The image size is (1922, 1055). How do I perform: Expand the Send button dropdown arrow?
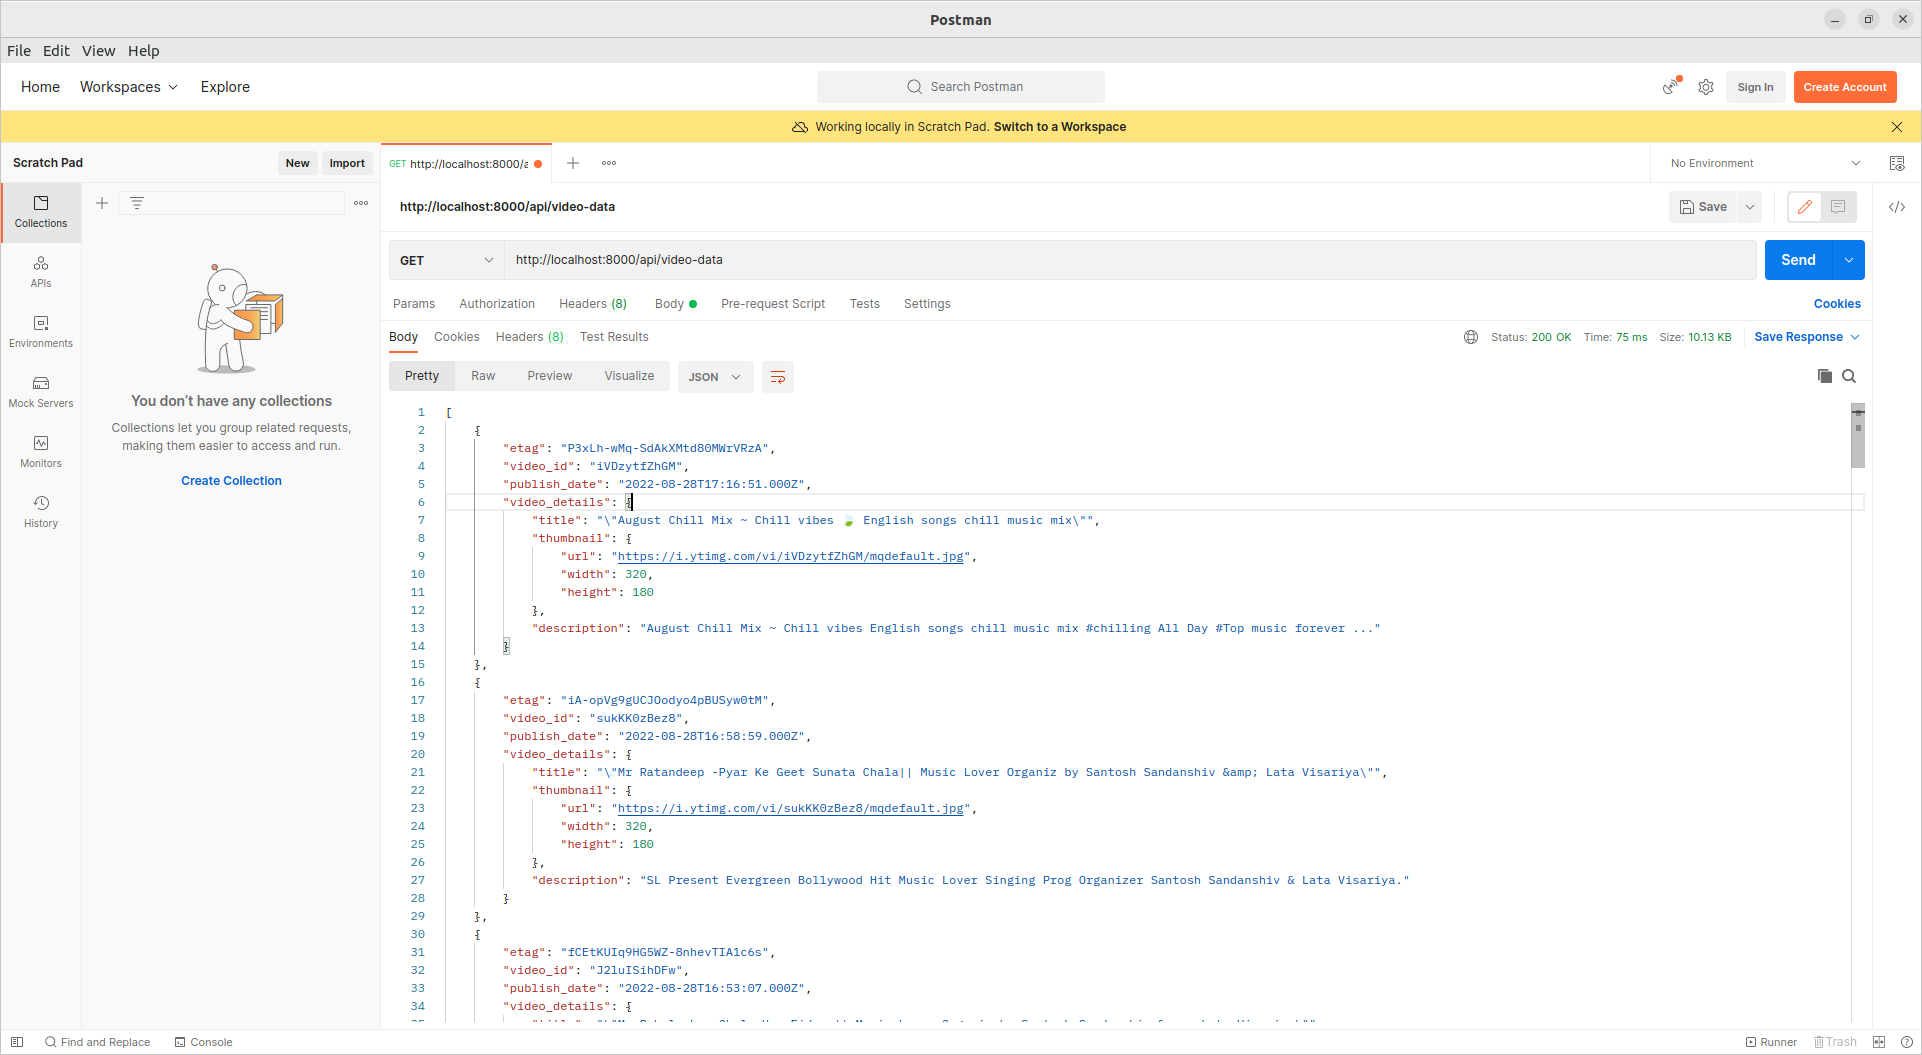pyautogui.click(x=1849, y=260)
